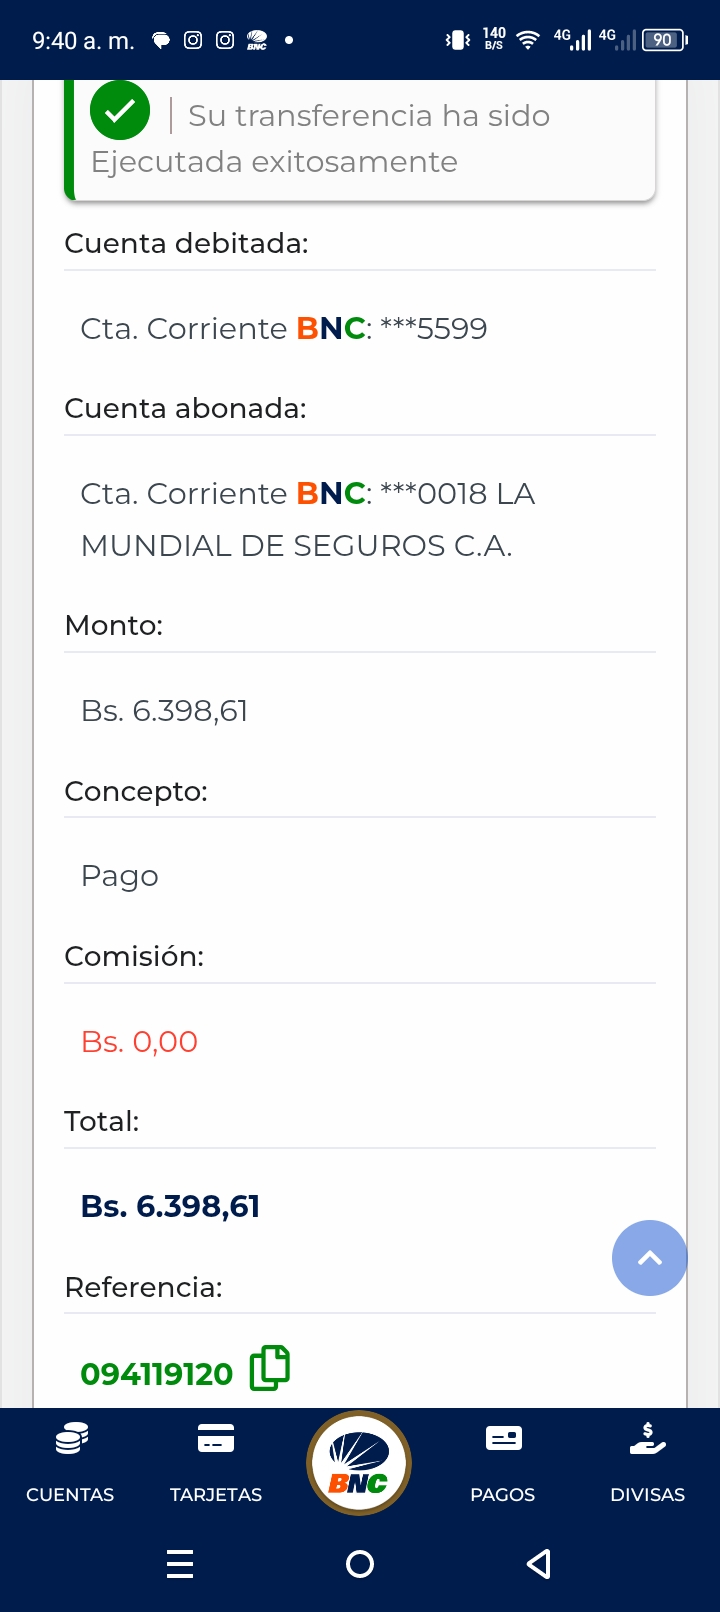Copy the reference number with copy icon
This screenshot has width=720, height=1612.
click(269, 1368)
